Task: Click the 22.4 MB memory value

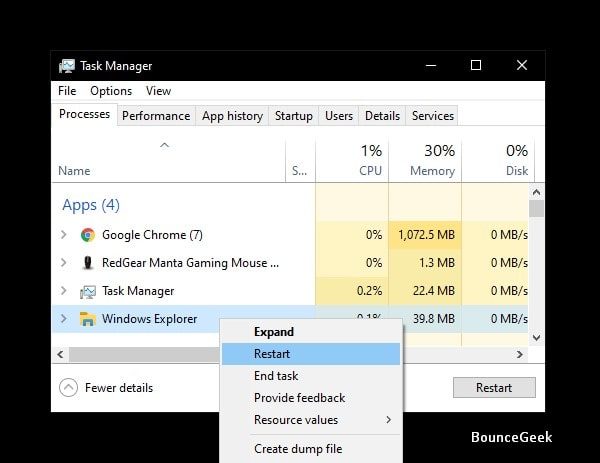Action: coord(434,291)
